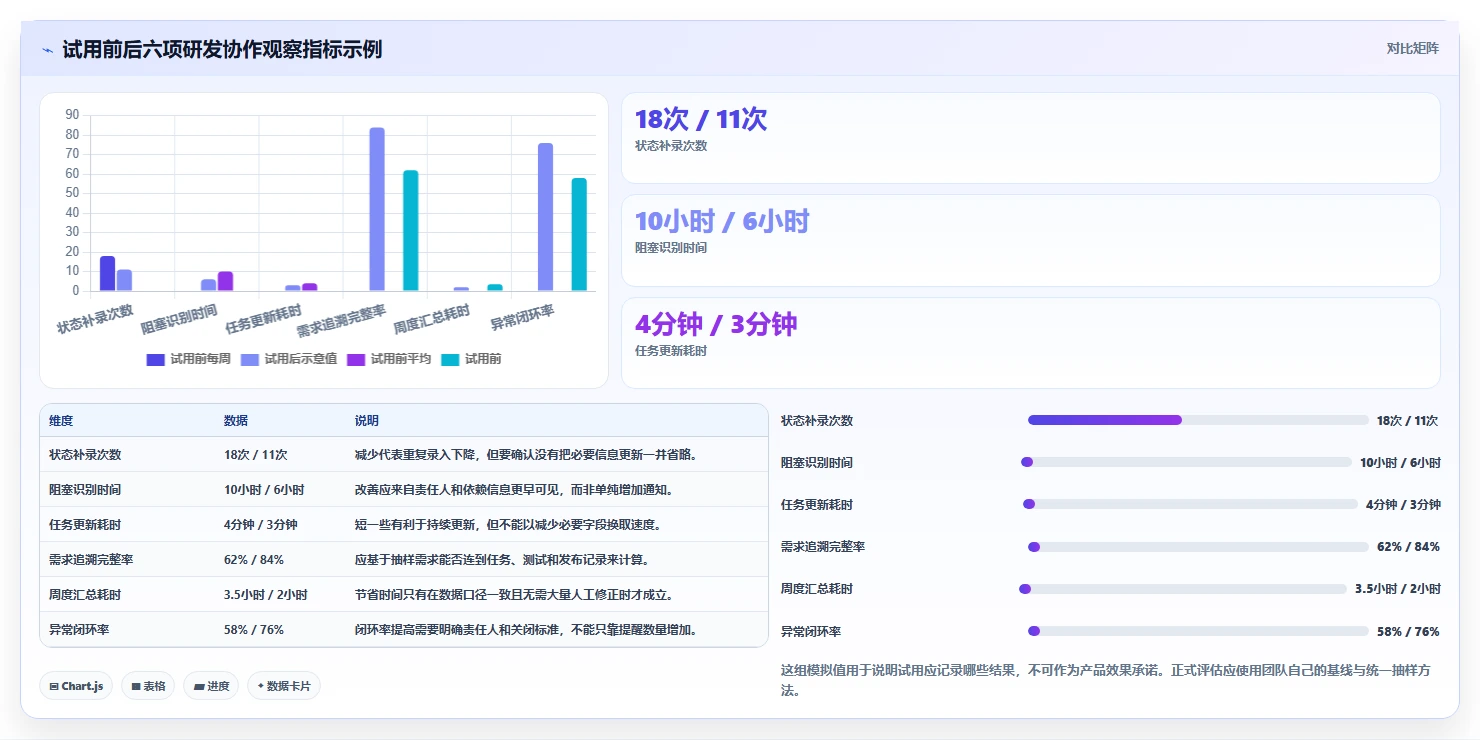Click the lightning icon beside the panel title
Image resolution: width=1480 pixels, height=740 pixels.
pyautogui.click(x=47, y=50)
